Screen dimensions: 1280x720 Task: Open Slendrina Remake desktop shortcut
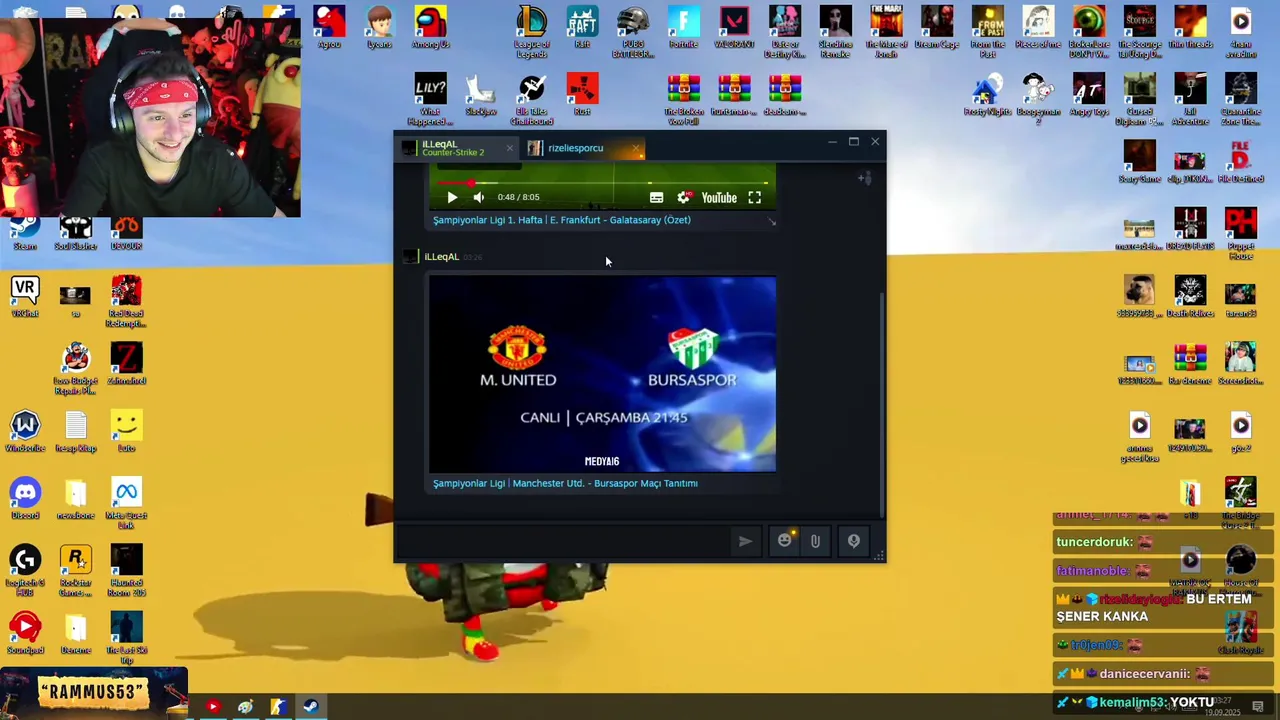click(x=835, y=32)
